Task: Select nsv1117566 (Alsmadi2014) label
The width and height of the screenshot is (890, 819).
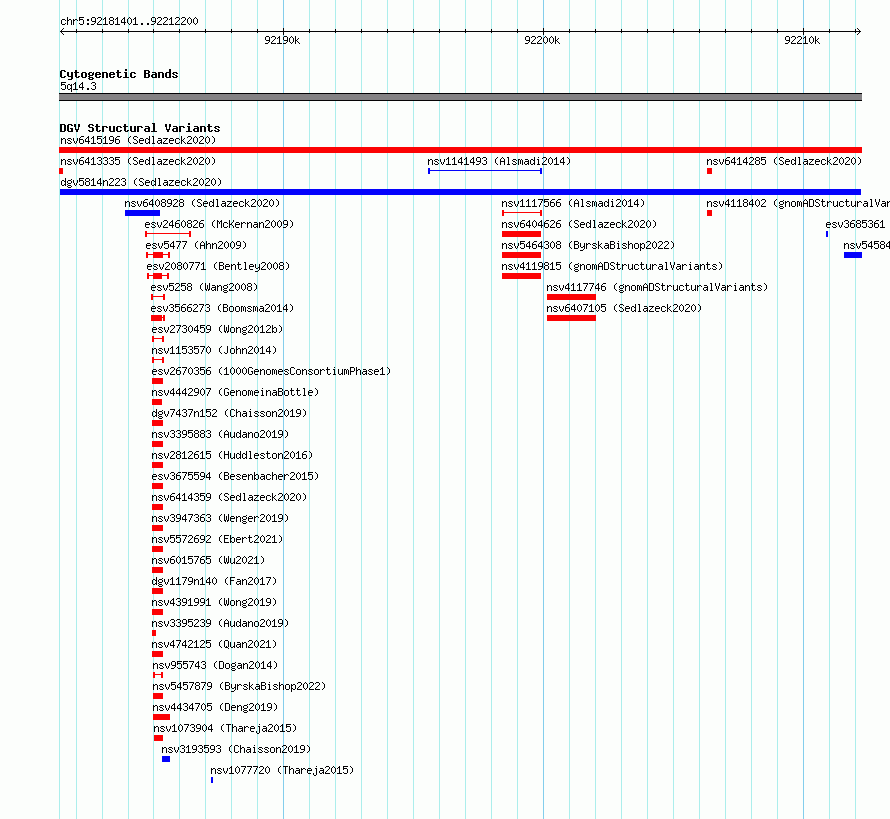Action: tap(573, 203)
